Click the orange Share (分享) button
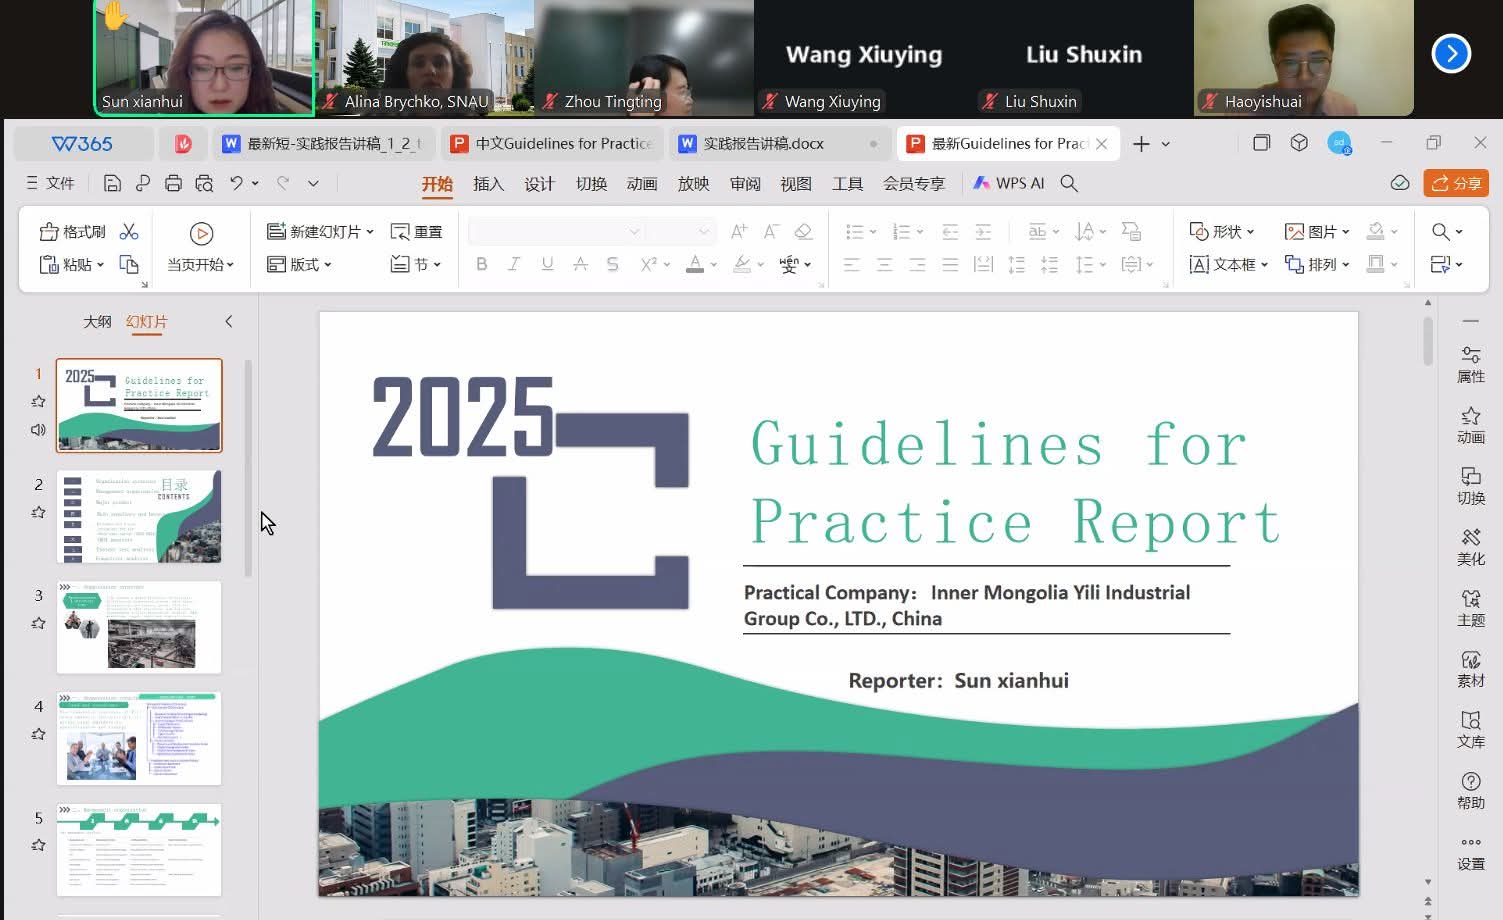 [x=1456, y=183]
